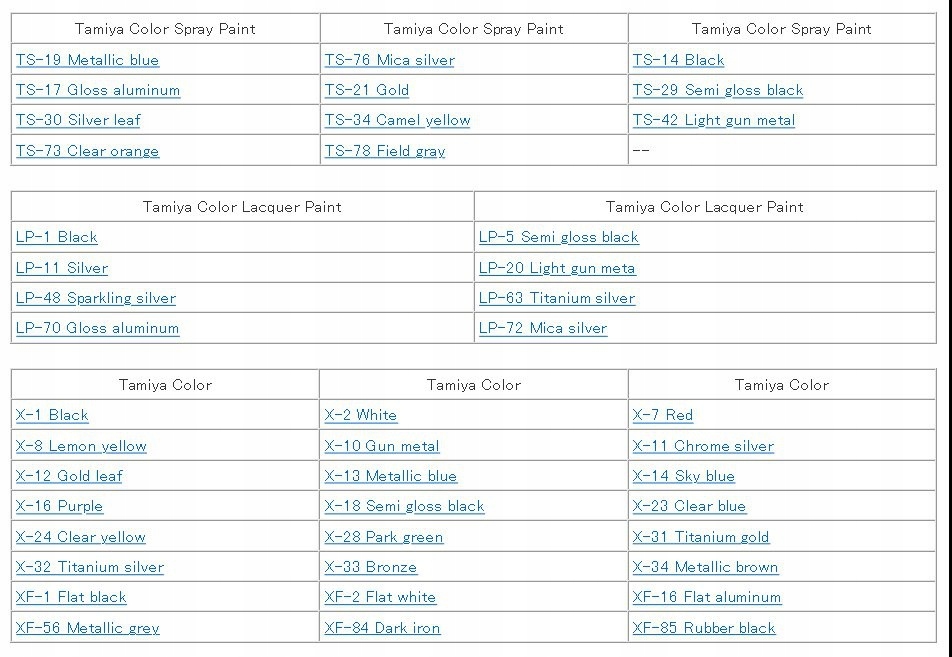Click the X-8 Lemon yellow link

coord(81,446)
